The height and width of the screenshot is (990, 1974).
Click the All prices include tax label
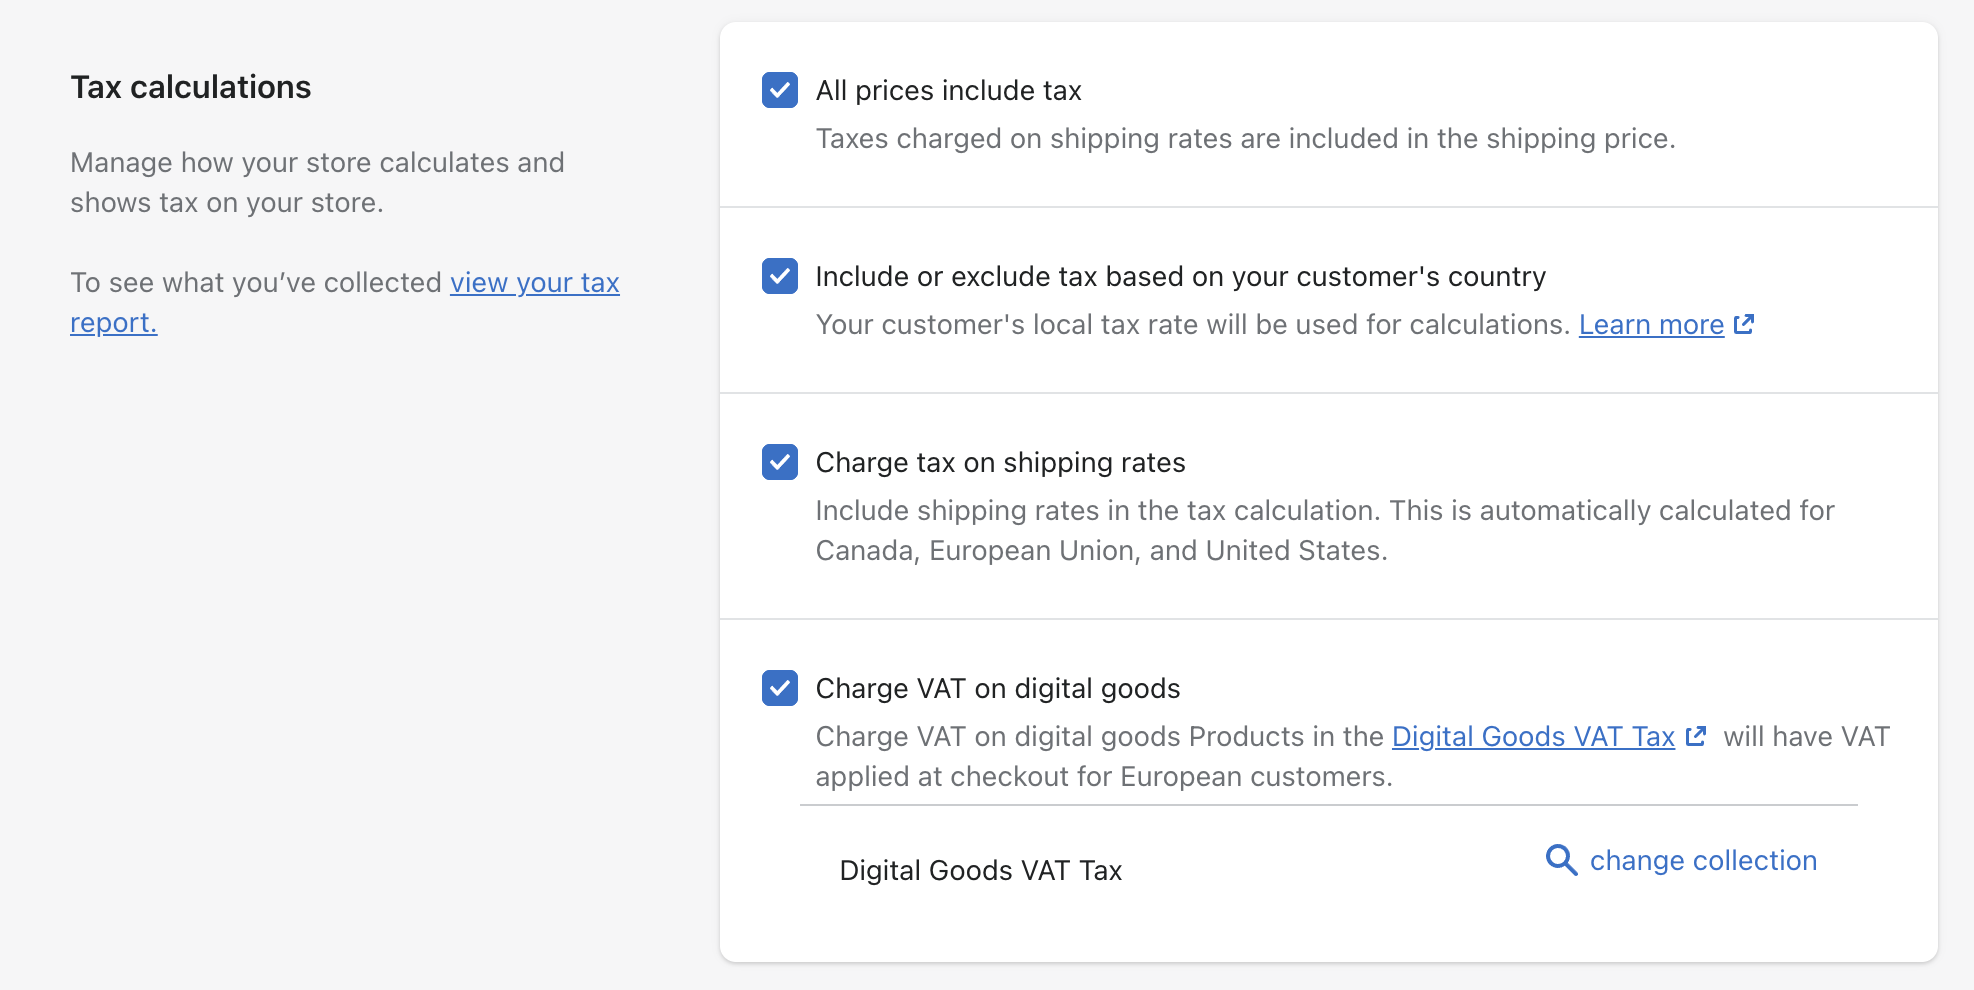(948, 91)
